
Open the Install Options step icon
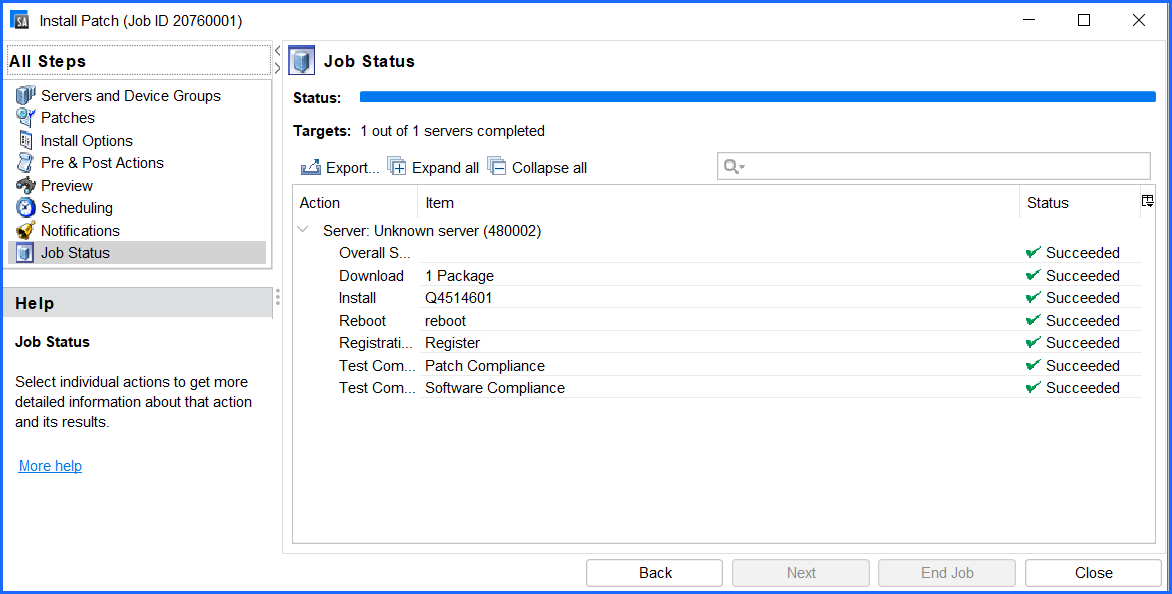28,140
